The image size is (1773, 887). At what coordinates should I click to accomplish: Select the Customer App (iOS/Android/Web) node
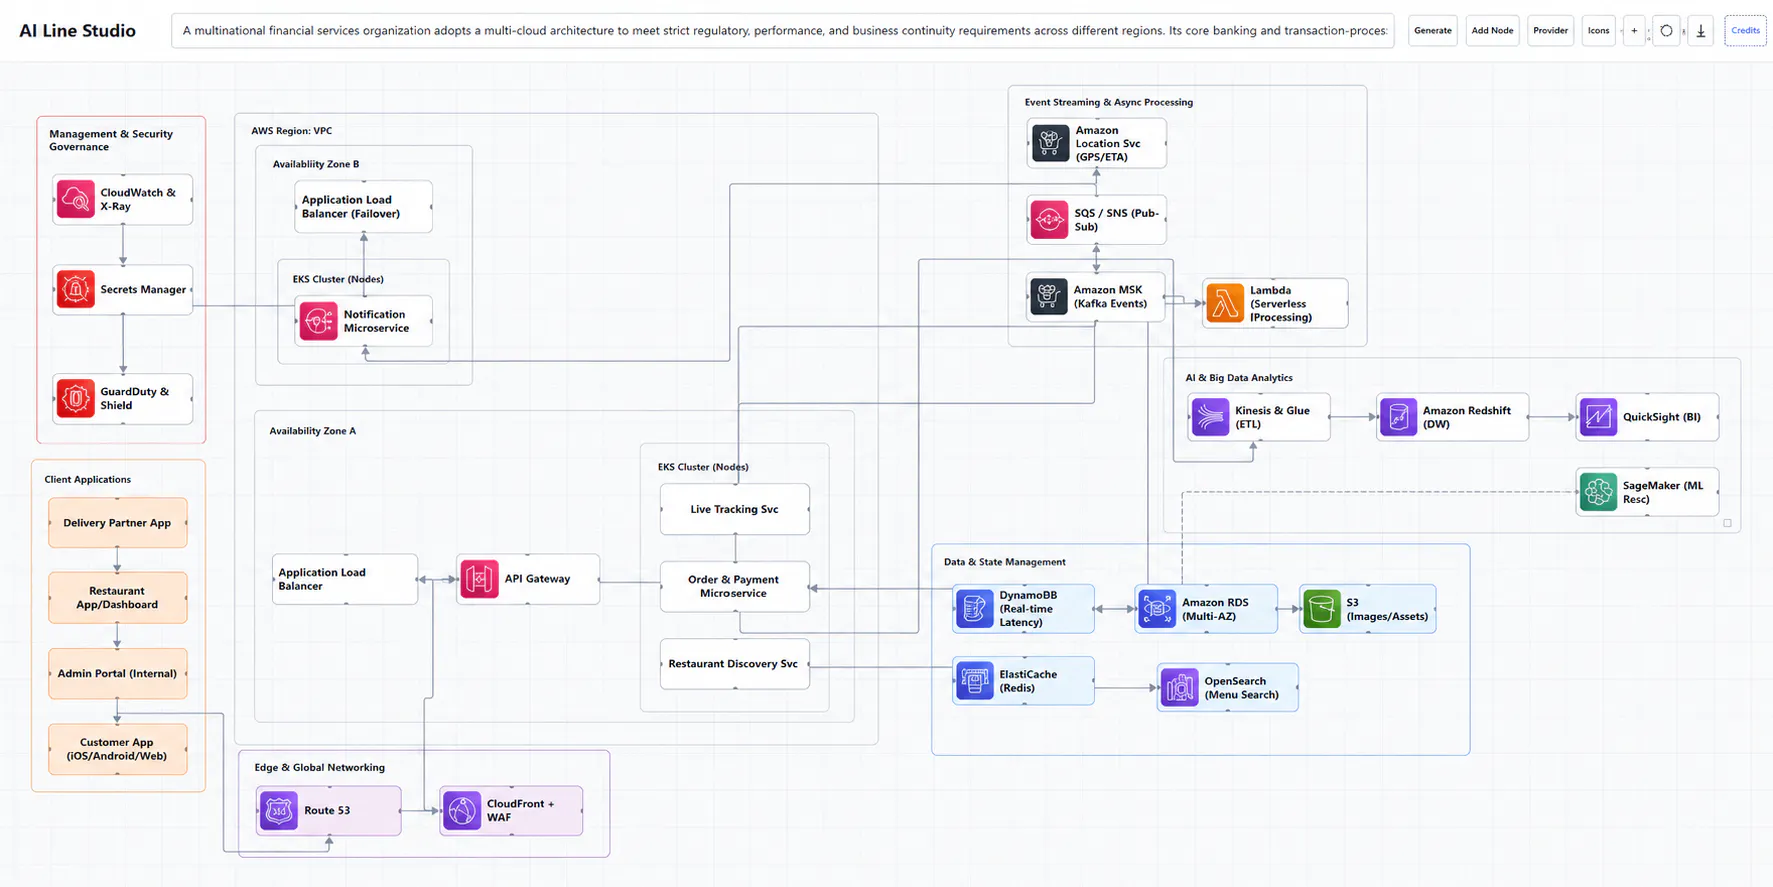[x=118, y=749]
